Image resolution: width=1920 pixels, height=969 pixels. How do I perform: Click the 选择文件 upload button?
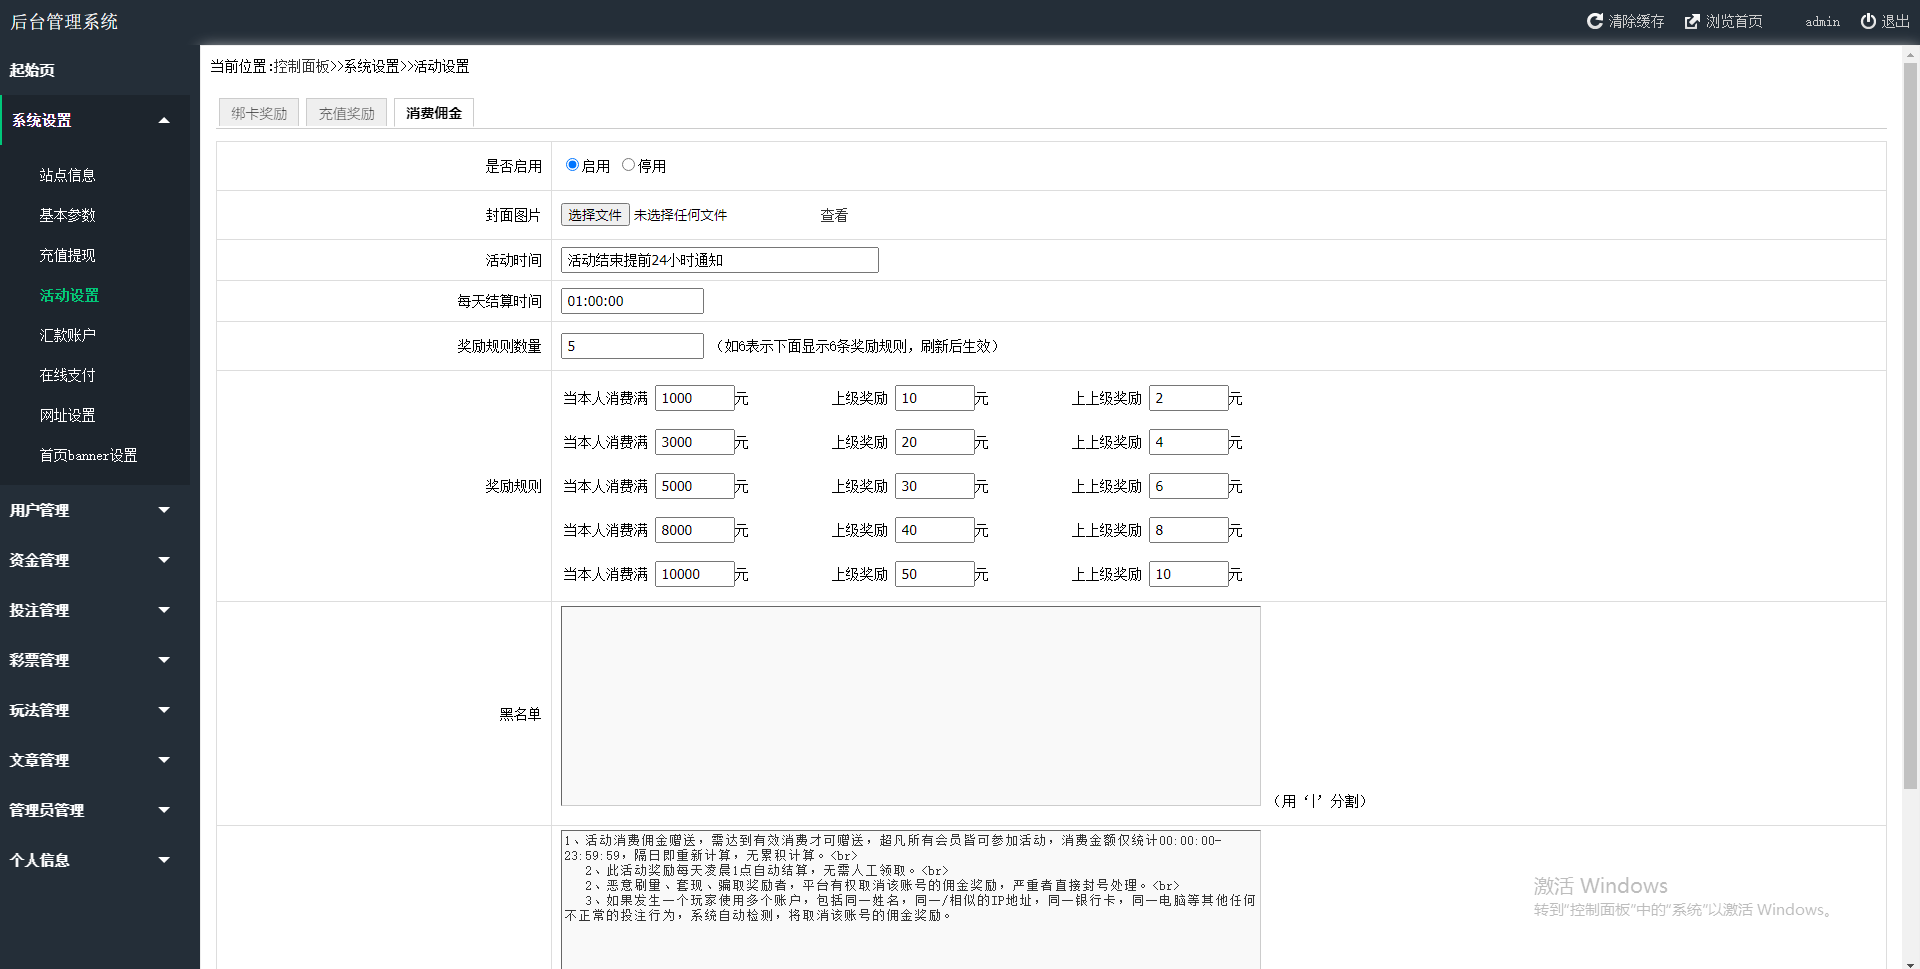594,215
